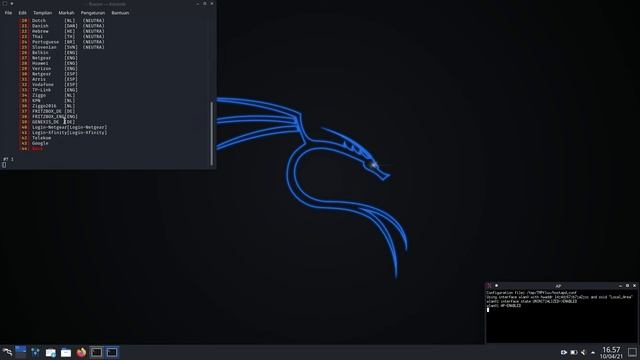Click the show desktop button
Image resolution: width=640 pixels, height=360 pixels.
click(x=632, y=352)
